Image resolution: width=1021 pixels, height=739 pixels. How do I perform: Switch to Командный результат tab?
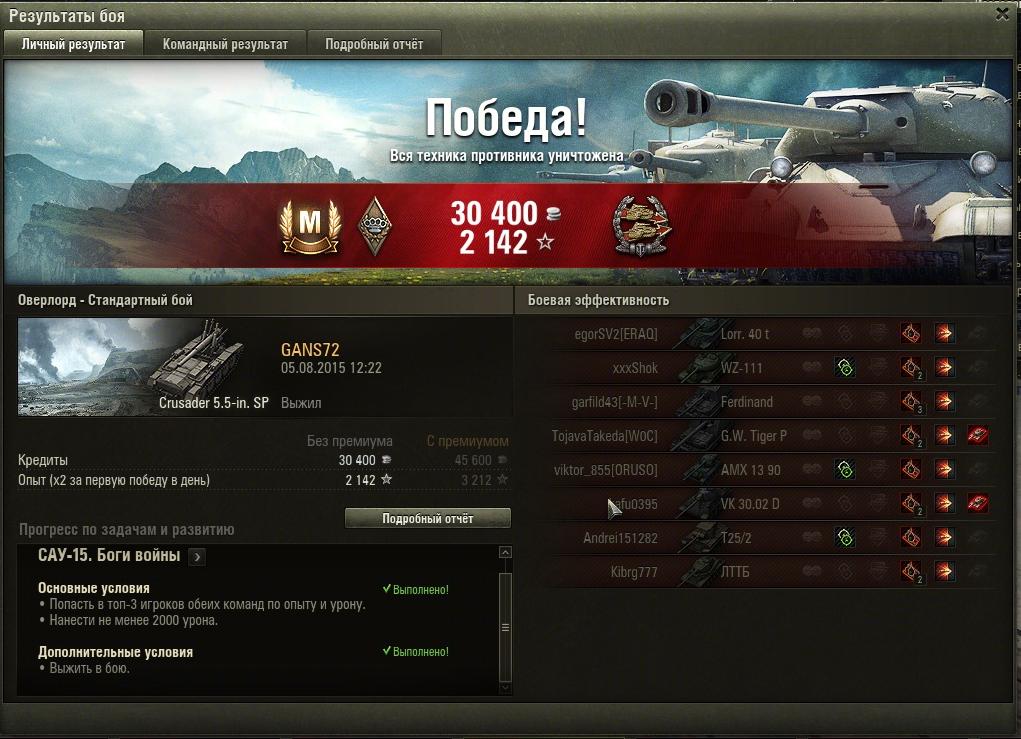tap(225, 44)
